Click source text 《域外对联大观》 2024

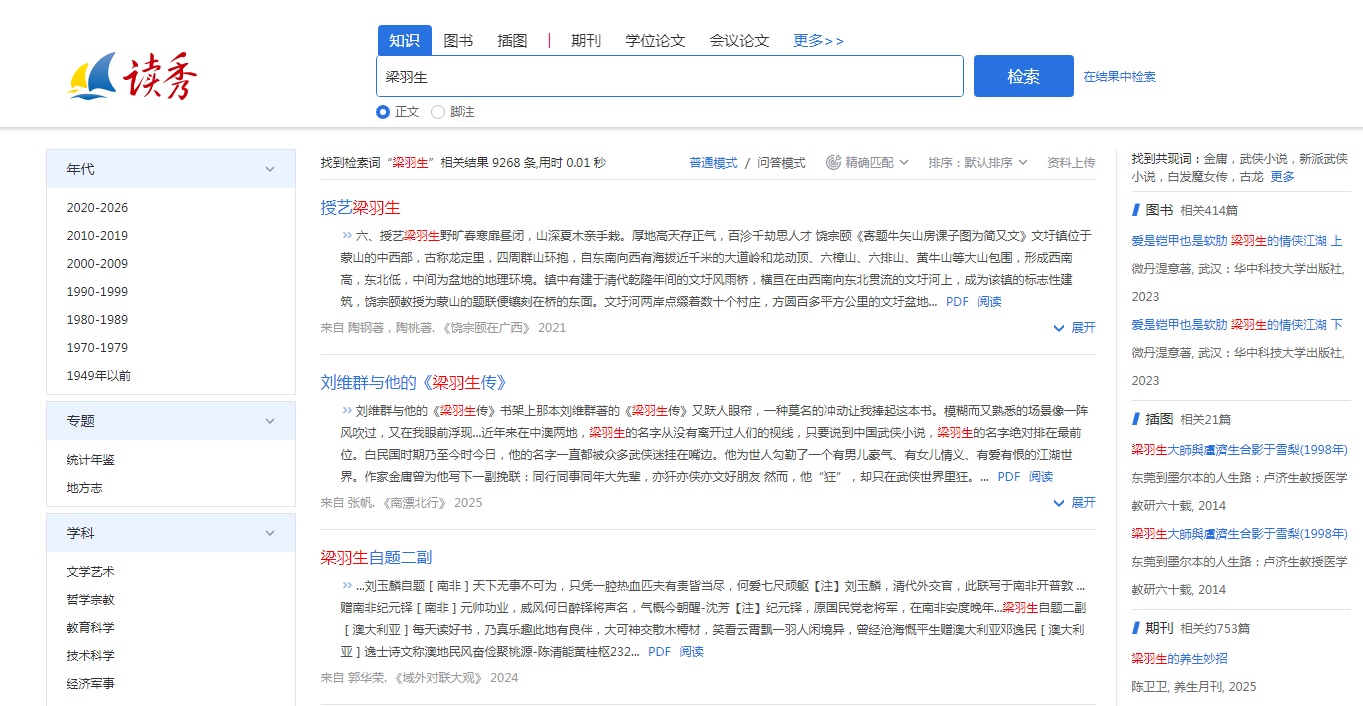[x=457, y=678]
